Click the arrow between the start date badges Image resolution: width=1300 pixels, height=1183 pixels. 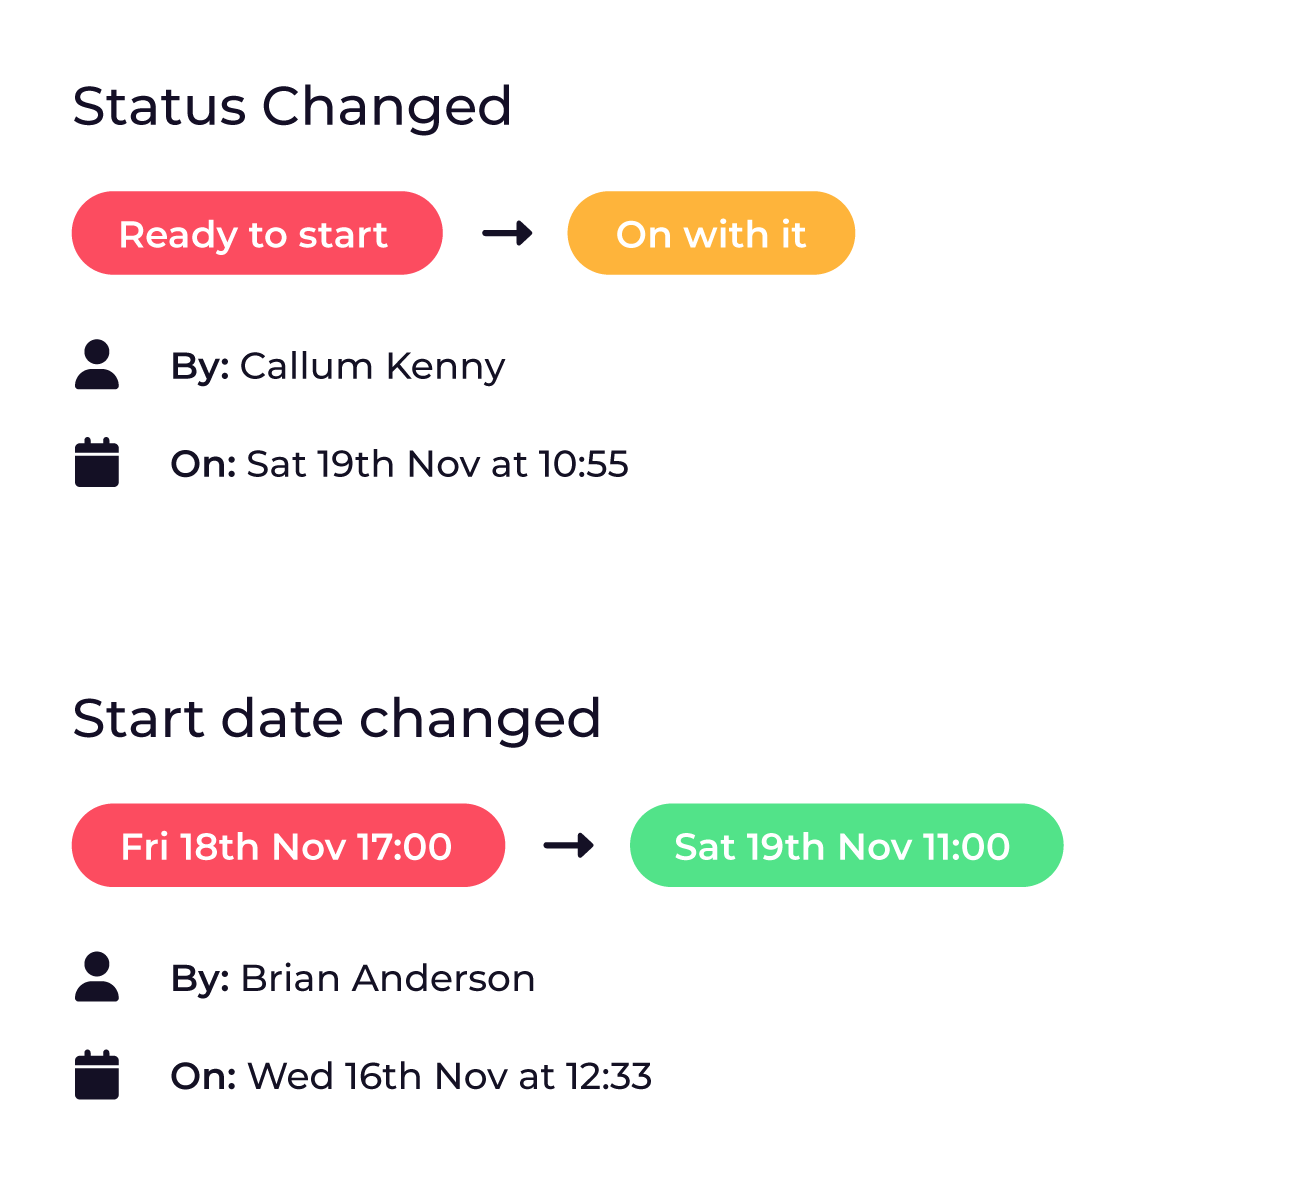[569, 846]
